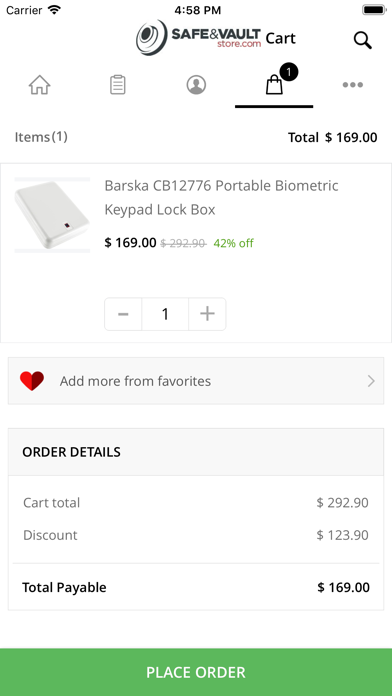Screen dimensions: 392x696
Task: Tap the 42% off discount label
Action: (234, 243)
